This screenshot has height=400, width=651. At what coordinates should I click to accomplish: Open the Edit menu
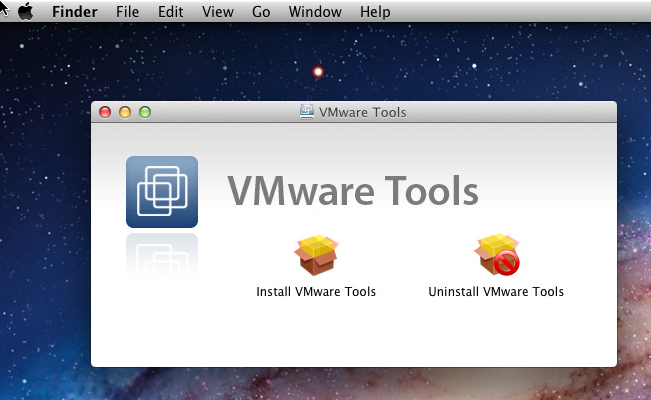(170, 12)
